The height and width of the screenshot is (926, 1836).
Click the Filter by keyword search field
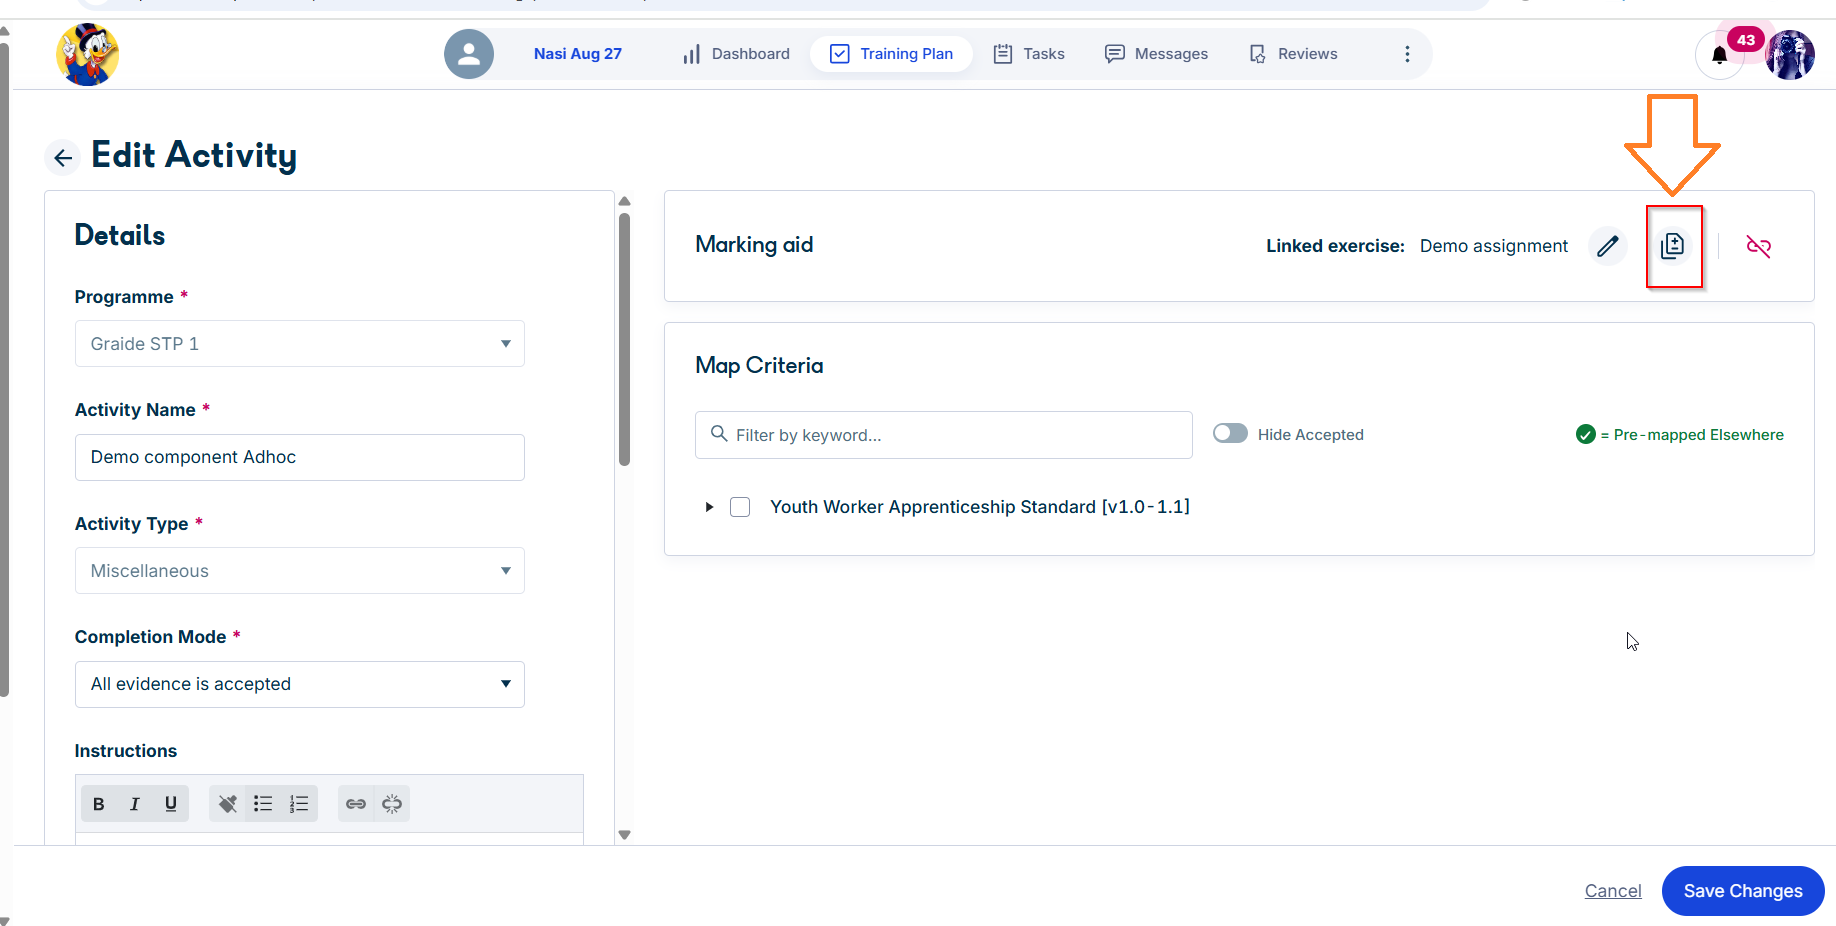(x=944, y=435)
